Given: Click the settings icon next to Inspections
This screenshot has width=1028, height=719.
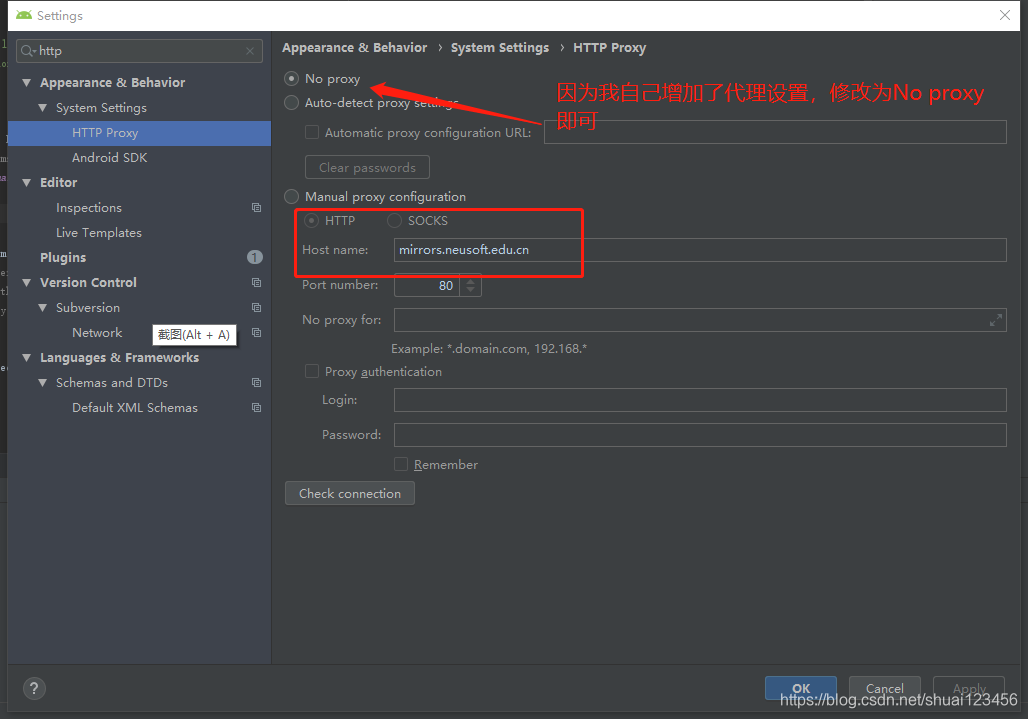Looking at the screenshot, I should (256, 207).
